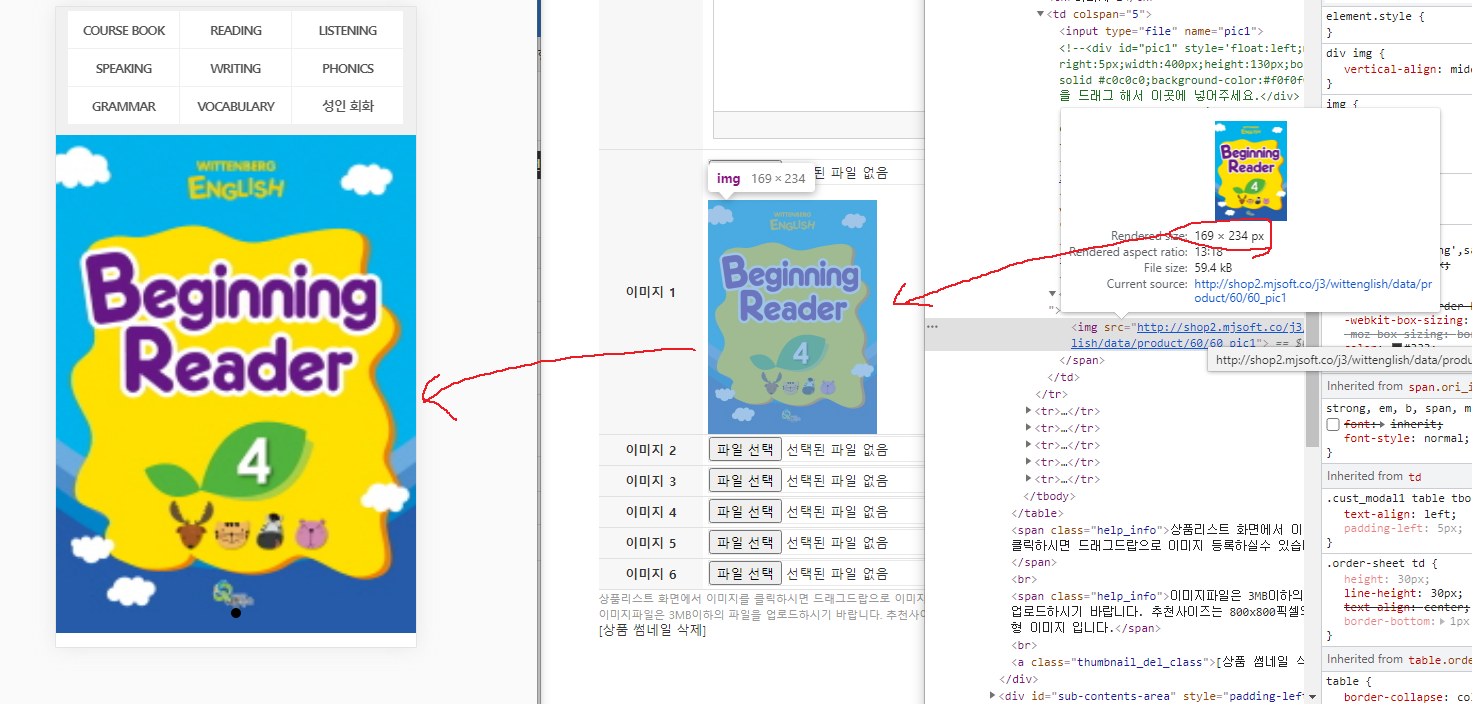1472x704 pixels.
Task: Click the -webkit-box-sizing declaration
Action: click(x=1407, y=319)
